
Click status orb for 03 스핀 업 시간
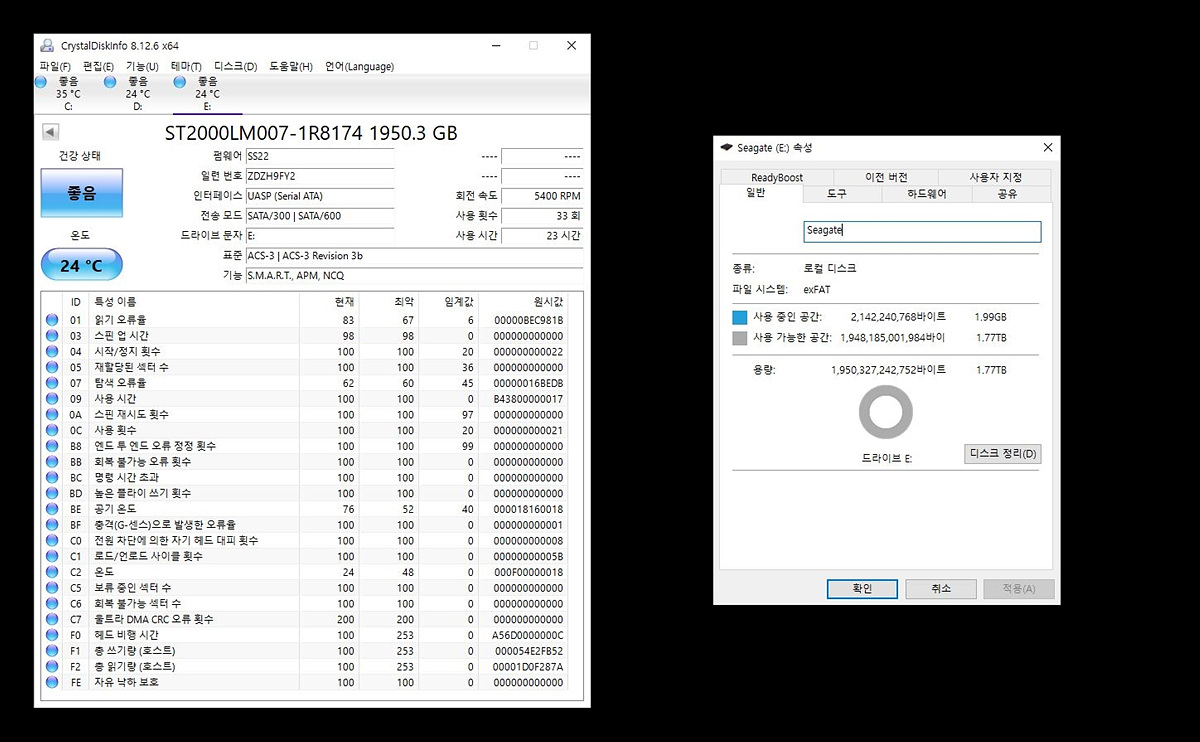(52, 336)
